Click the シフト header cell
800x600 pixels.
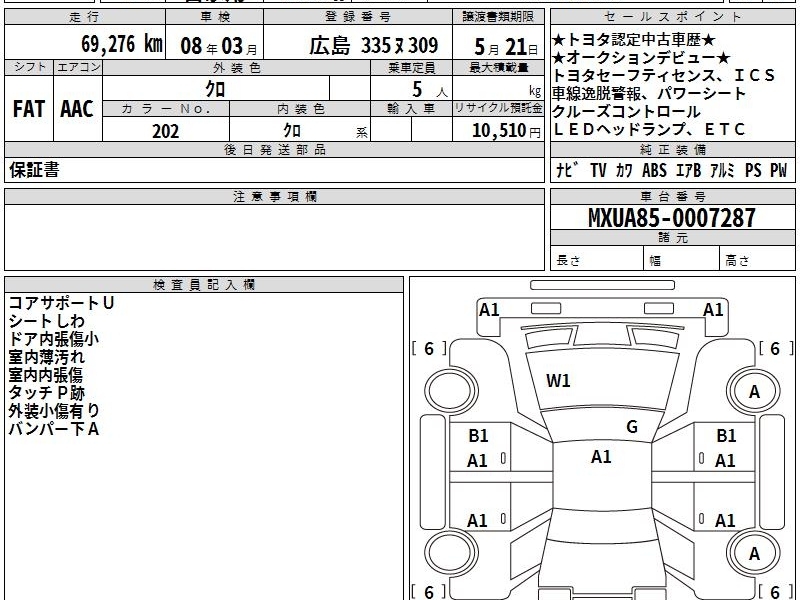click(29, 68)
